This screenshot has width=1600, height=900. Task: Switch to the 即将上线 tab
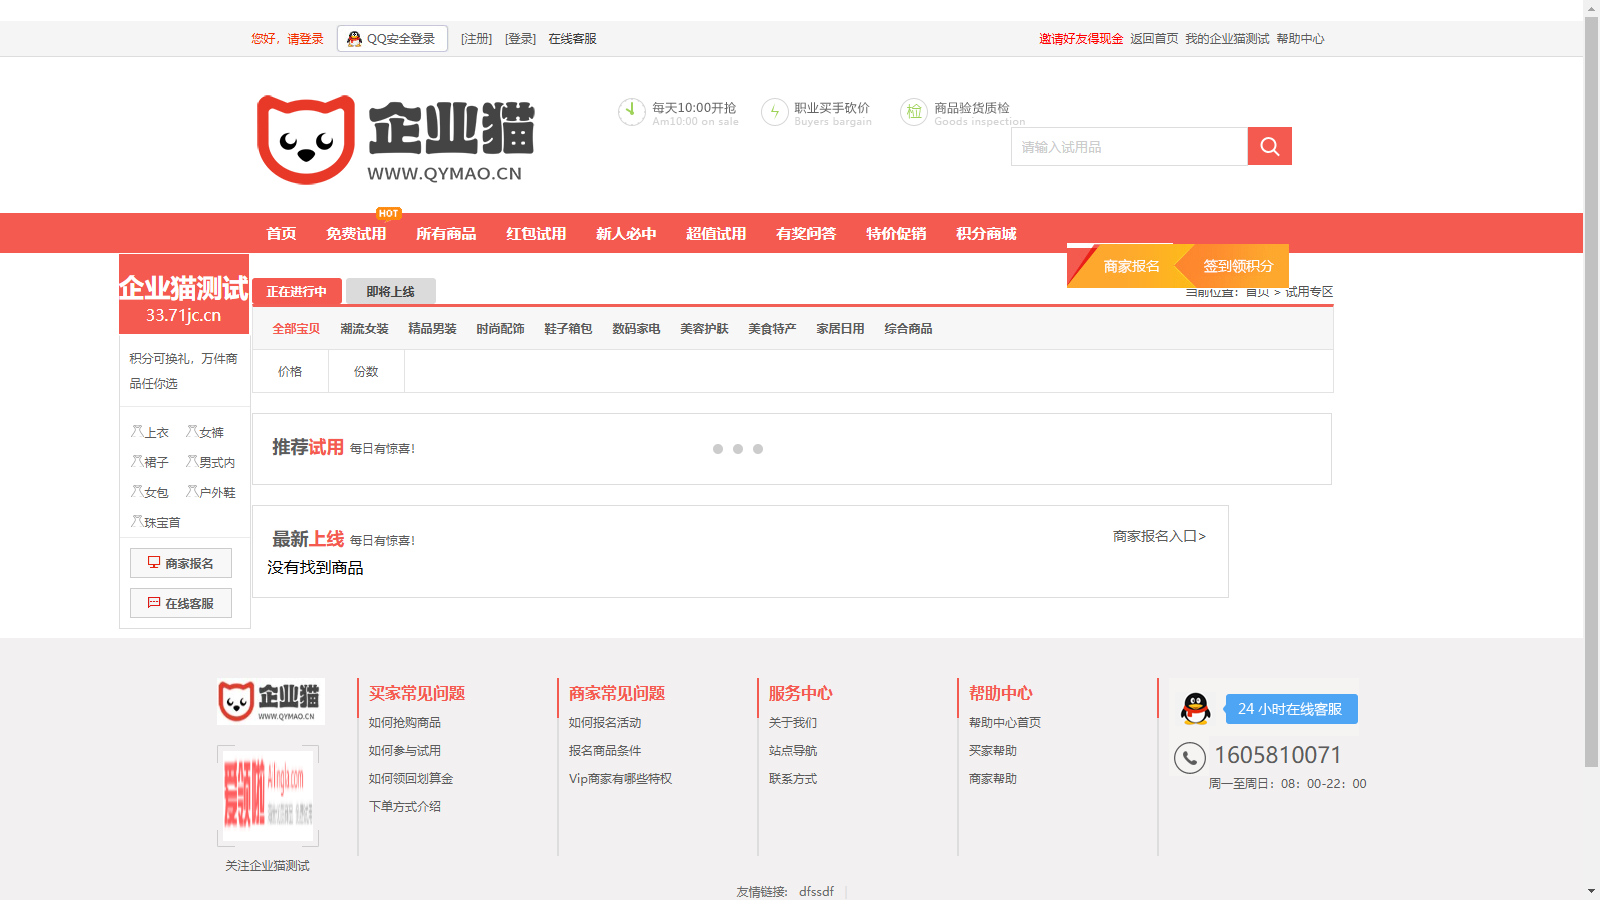pos(390,291)
